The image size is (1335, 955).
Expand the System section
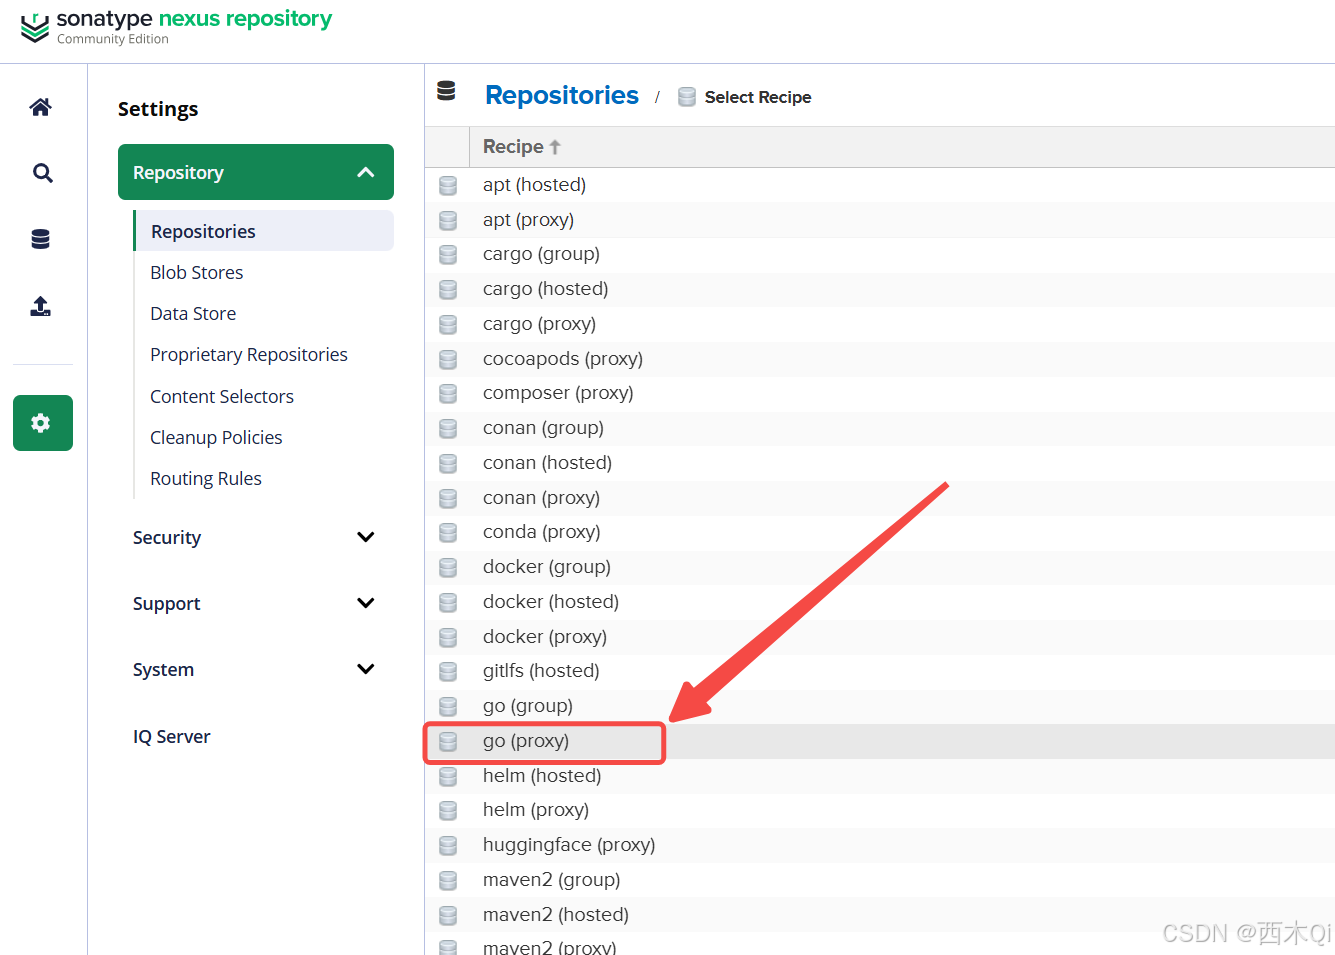pos(256,670)
